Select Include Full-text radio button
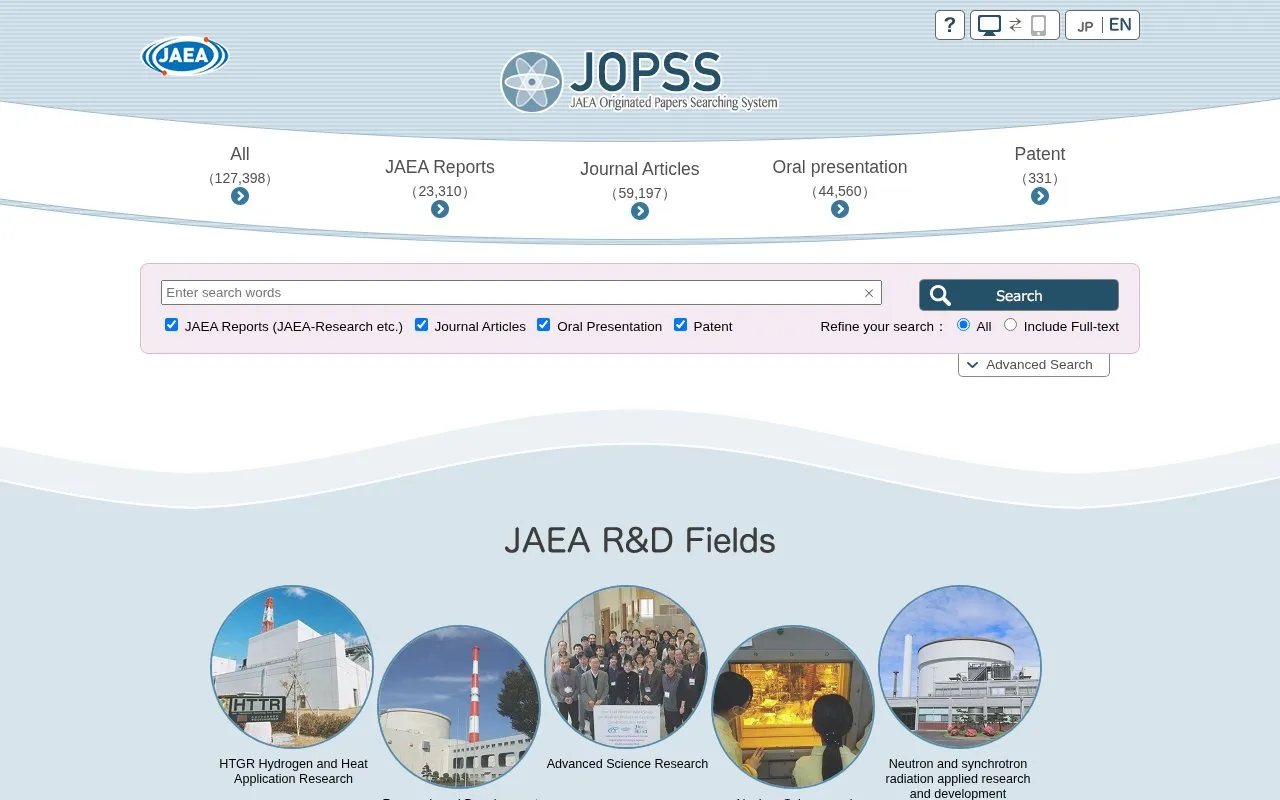Screen dimensions: 1280x800 coord(1011,325)
